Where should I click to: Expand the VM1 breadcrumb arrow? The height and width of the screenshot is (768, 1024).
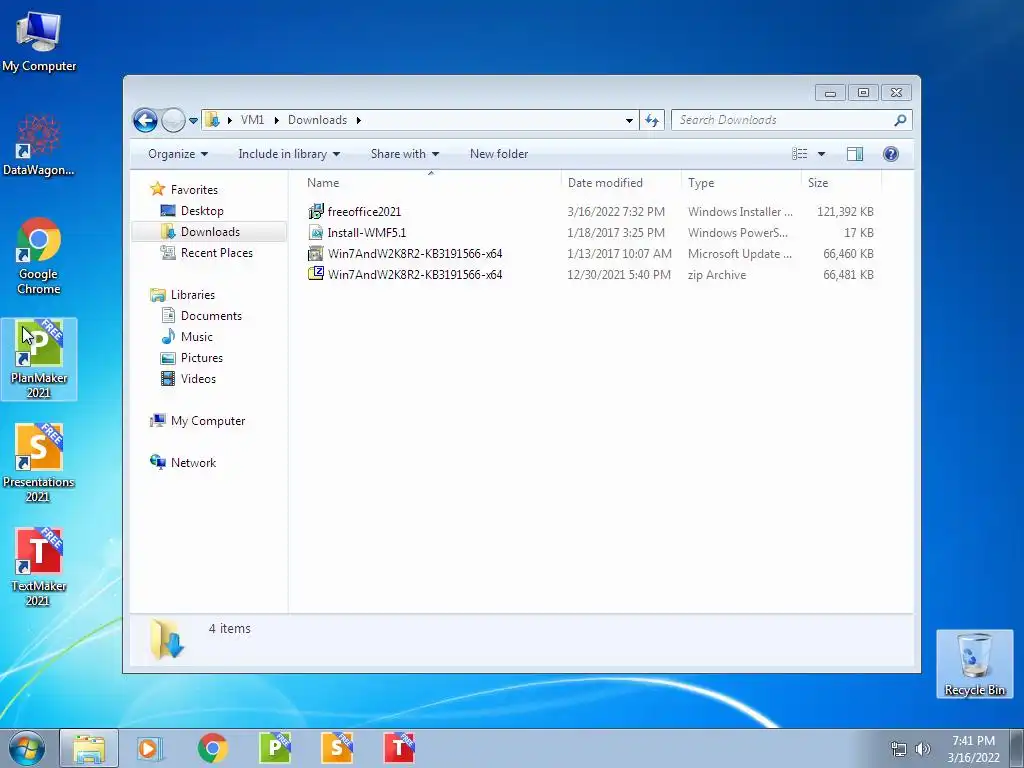coord(277,120)
